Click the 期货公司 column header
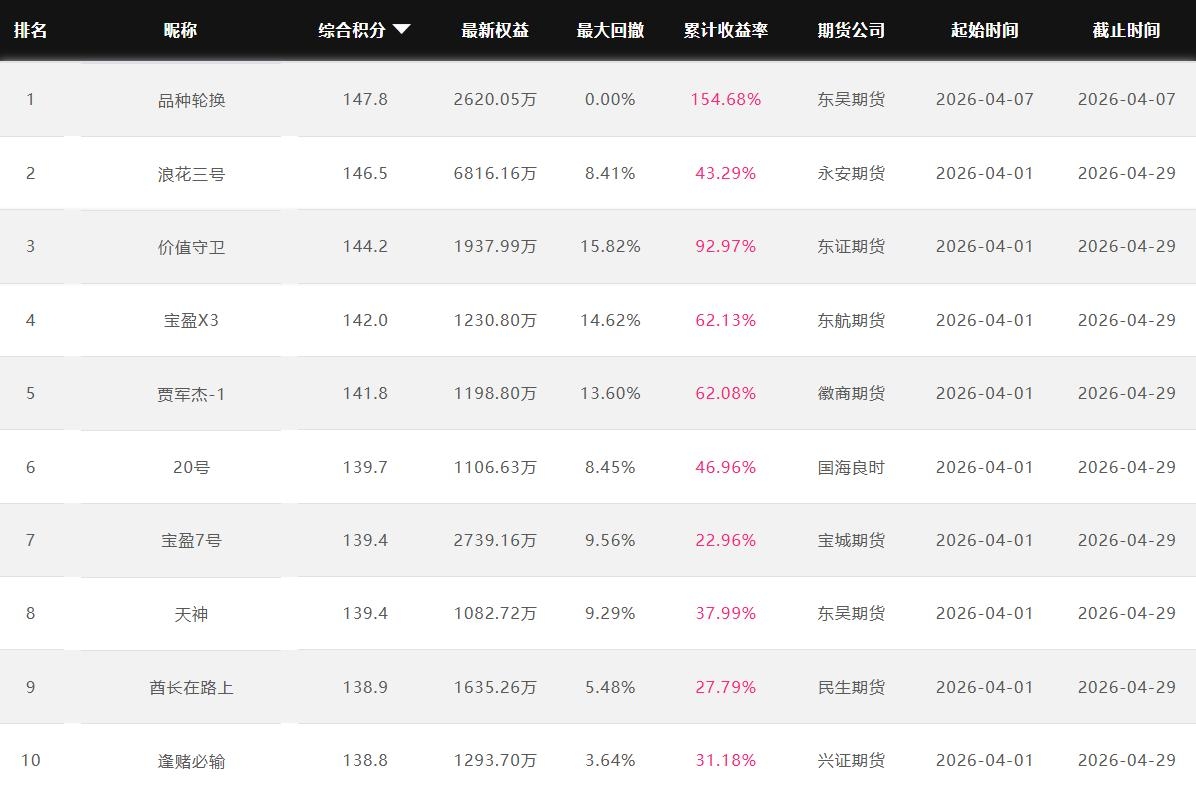 851,30
